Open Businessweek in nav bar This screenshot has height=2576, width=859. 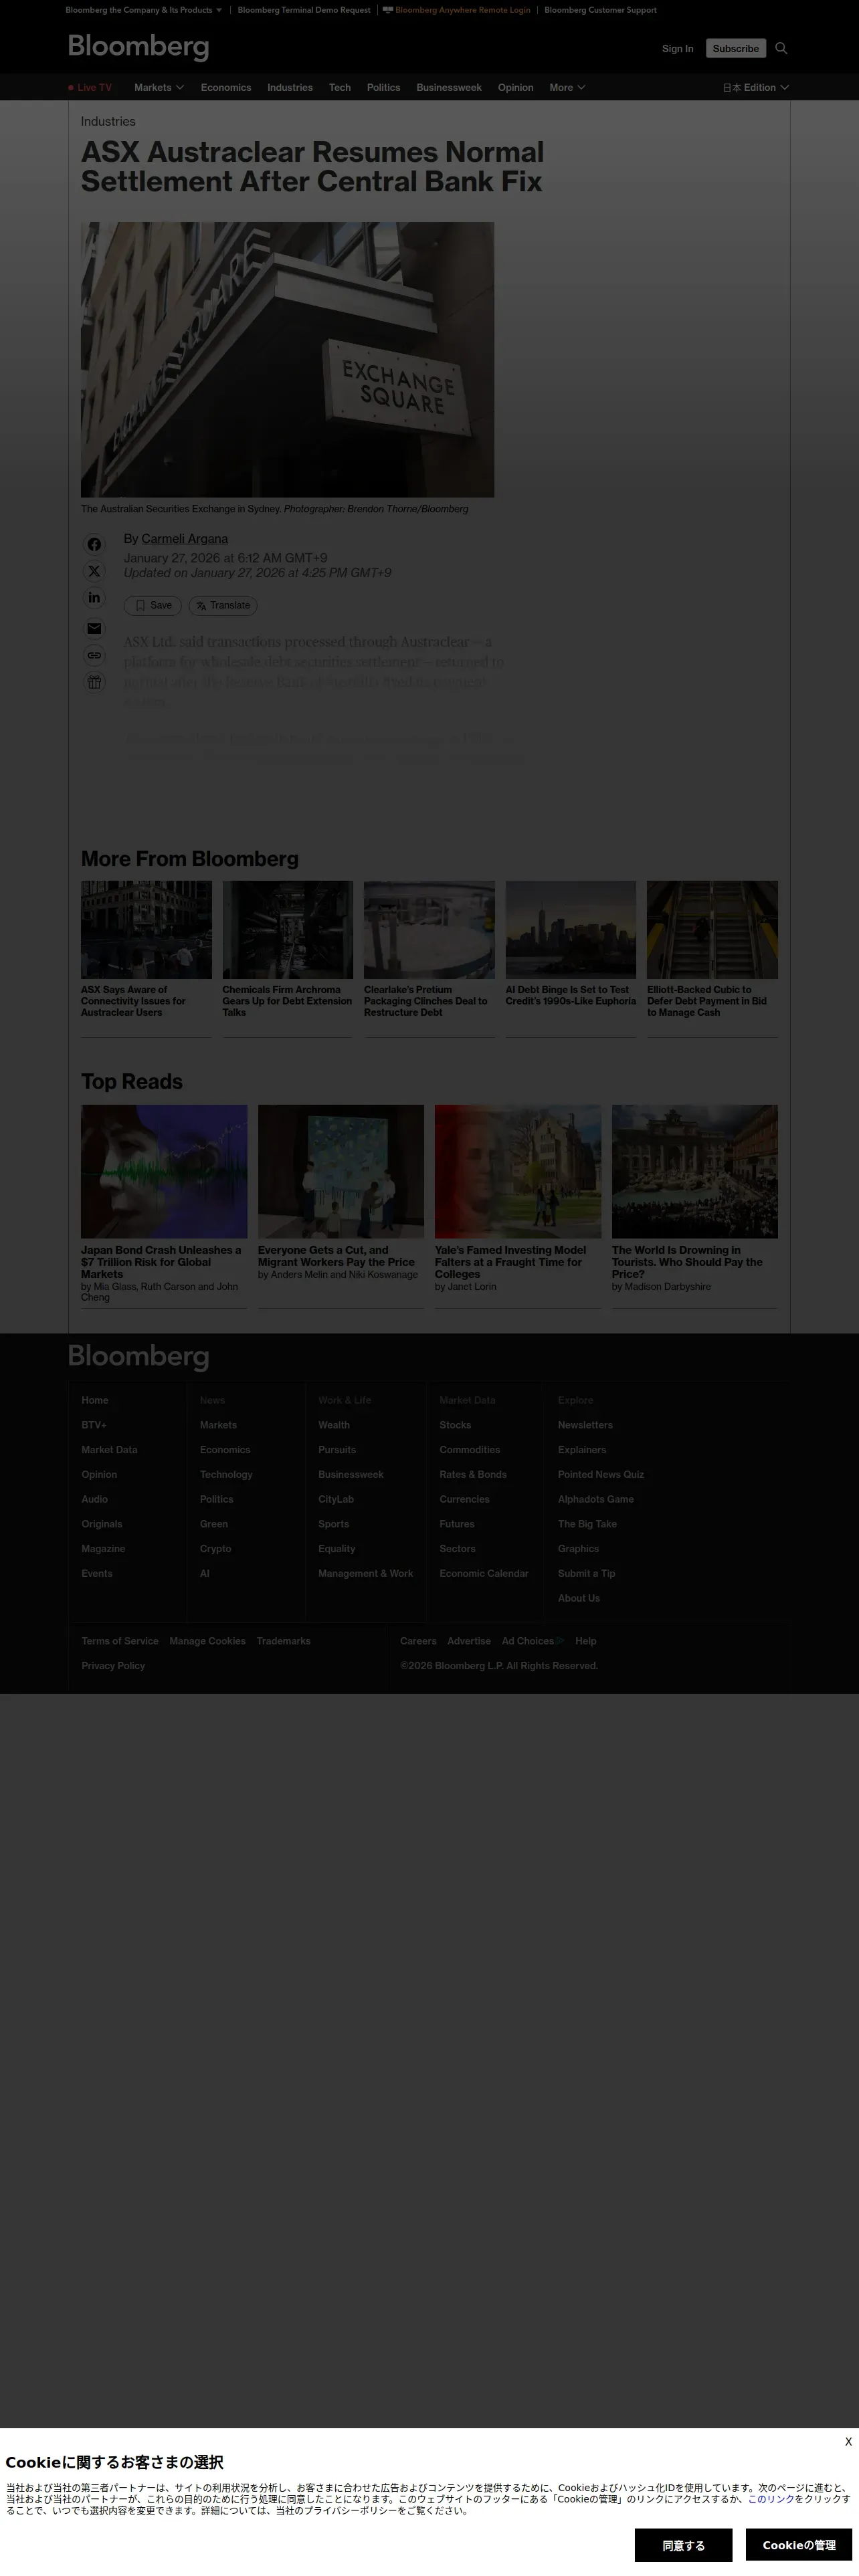pyautogui.click(x=449, y=88)
